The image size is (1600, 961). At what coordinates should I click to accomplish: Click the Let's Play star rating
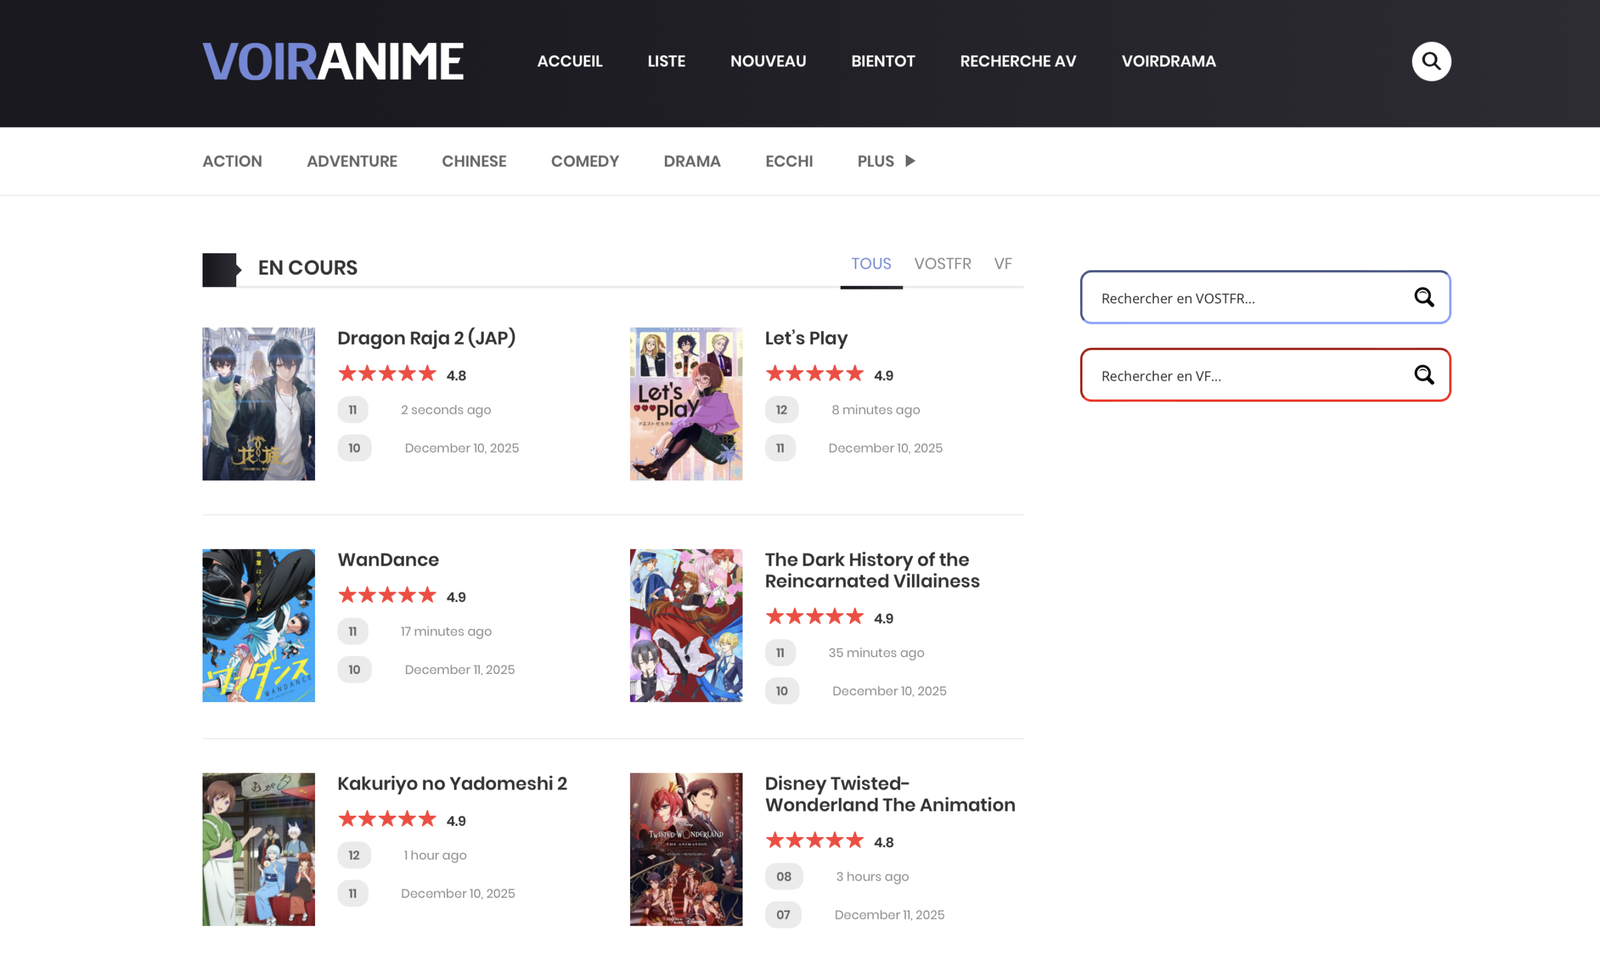point(814,374)
